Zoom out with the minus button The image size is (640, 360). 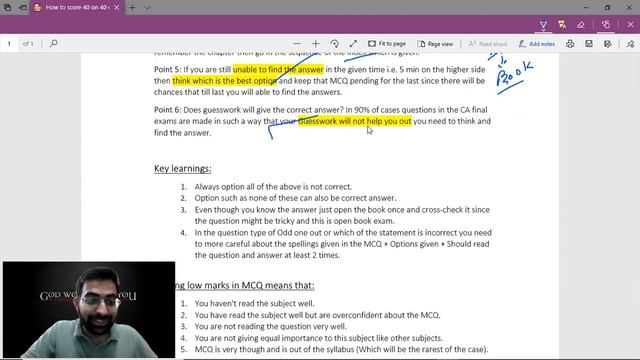[x=297, y=44]
